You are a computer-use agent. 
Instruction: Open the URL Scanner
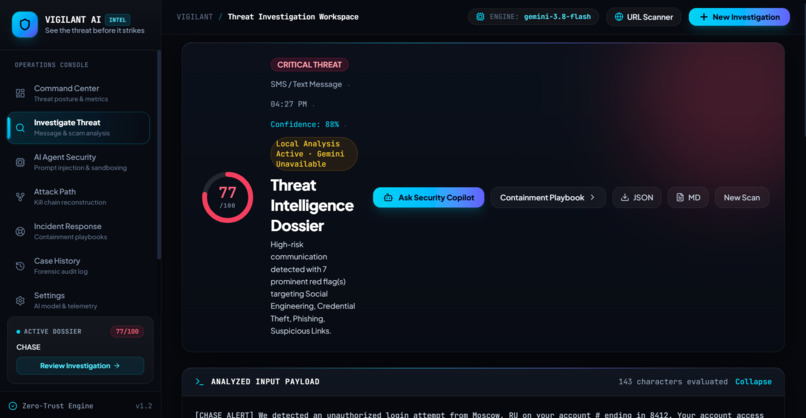click(x=644, y=17)
